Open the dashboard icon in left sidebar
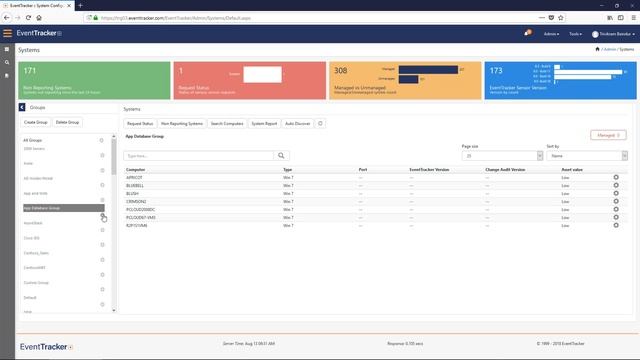640x360 pixels. coord(7,49)
